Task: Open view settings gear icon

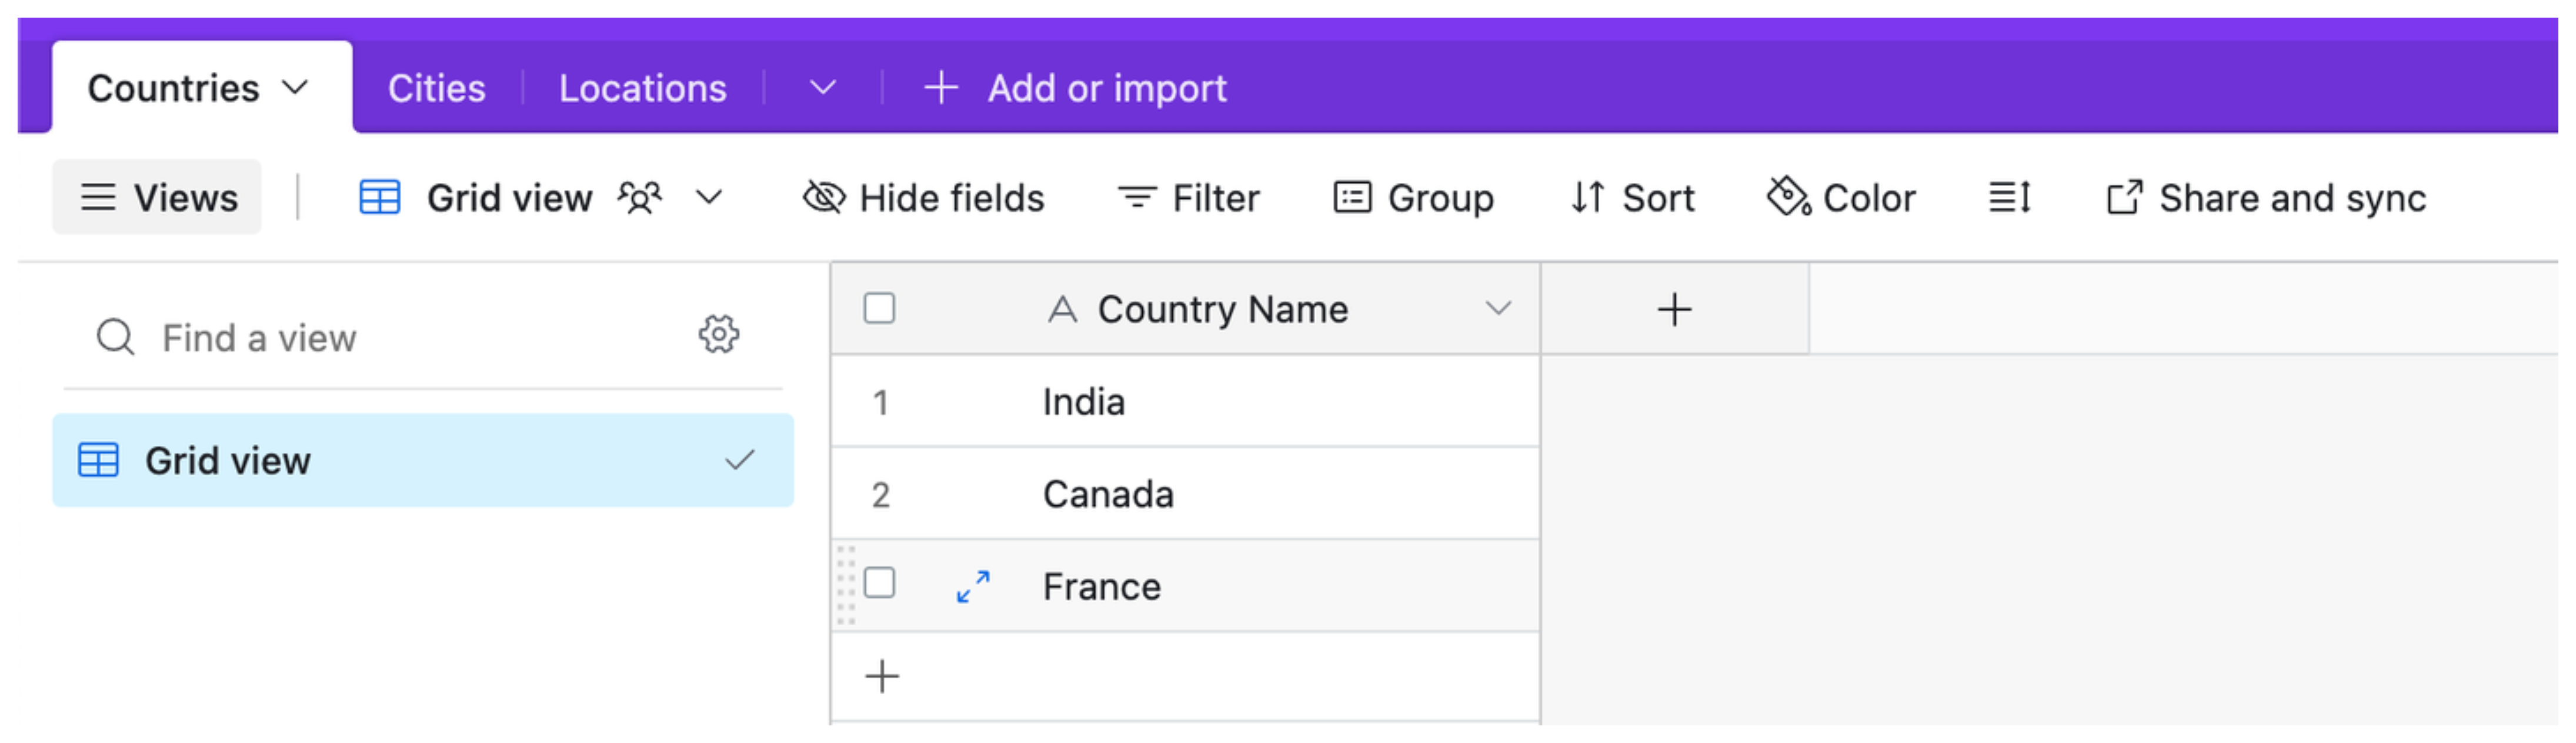Action: [x=718, y=335]
